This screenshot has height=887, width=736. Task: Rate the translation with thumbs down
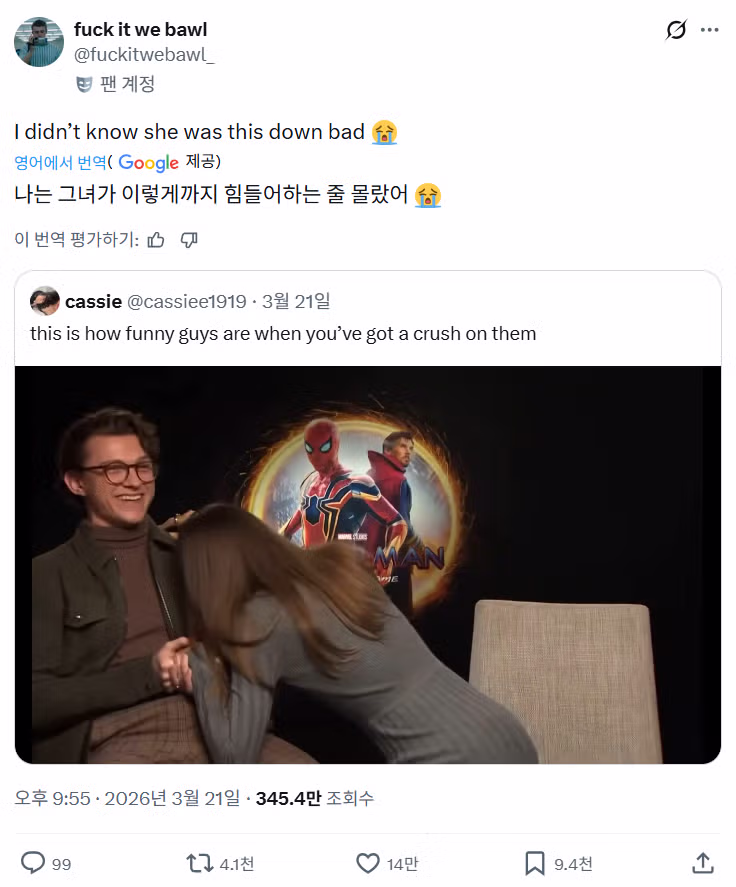point(189,239)
